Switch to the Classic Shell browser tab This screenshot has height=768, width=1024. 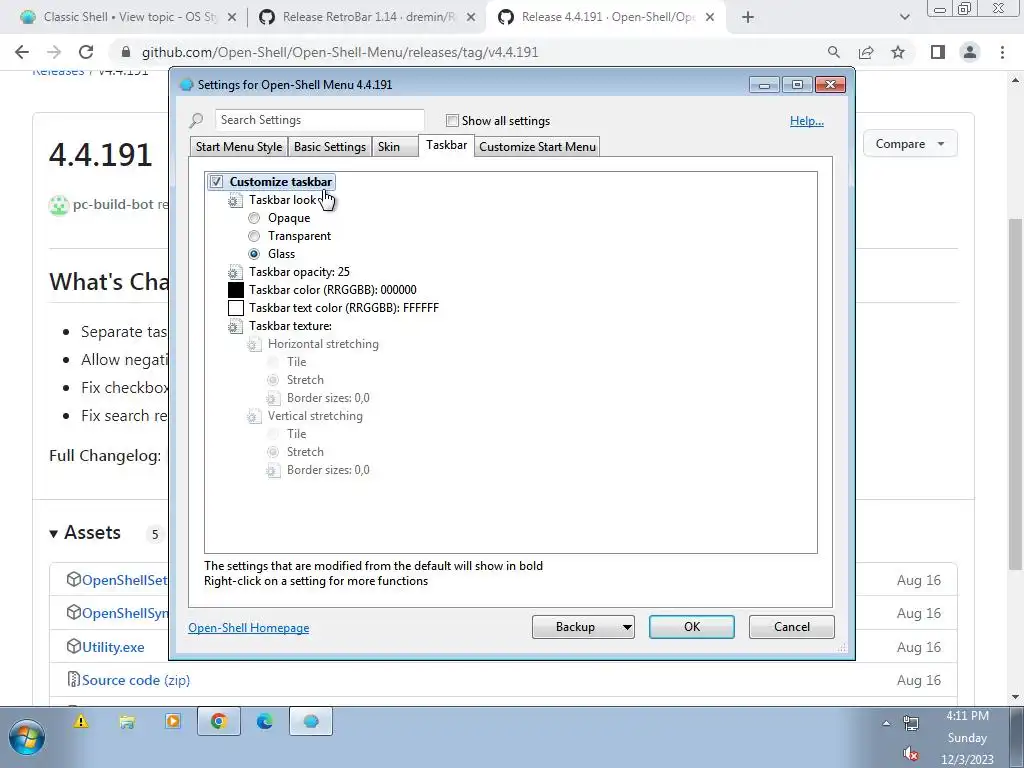(129, 17)
